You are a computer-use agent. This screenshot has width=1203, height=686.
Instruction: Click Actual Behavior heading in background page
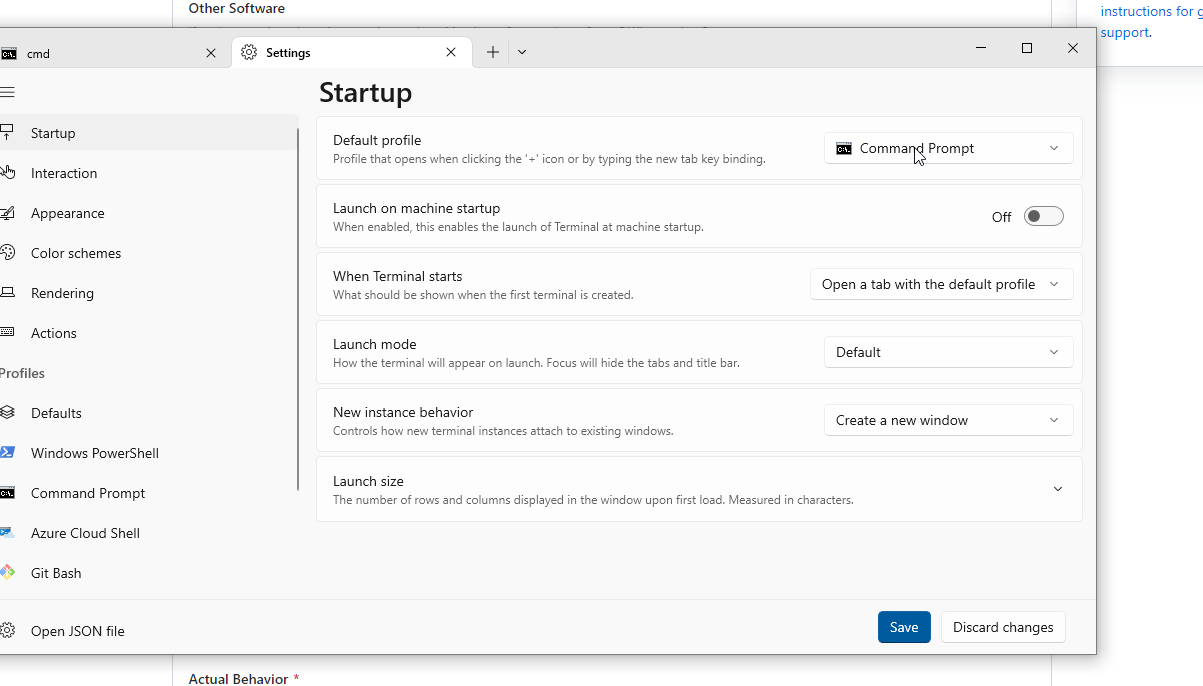(238, 679)
